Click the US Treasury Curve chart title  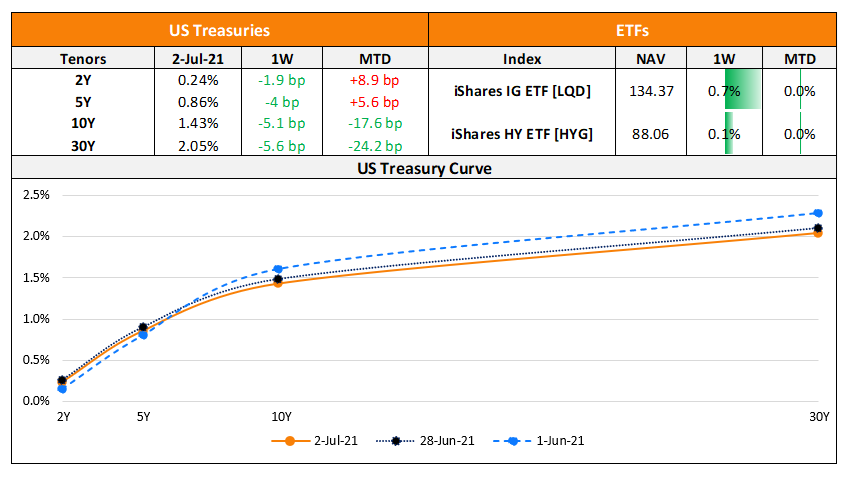tap(424, 168)
